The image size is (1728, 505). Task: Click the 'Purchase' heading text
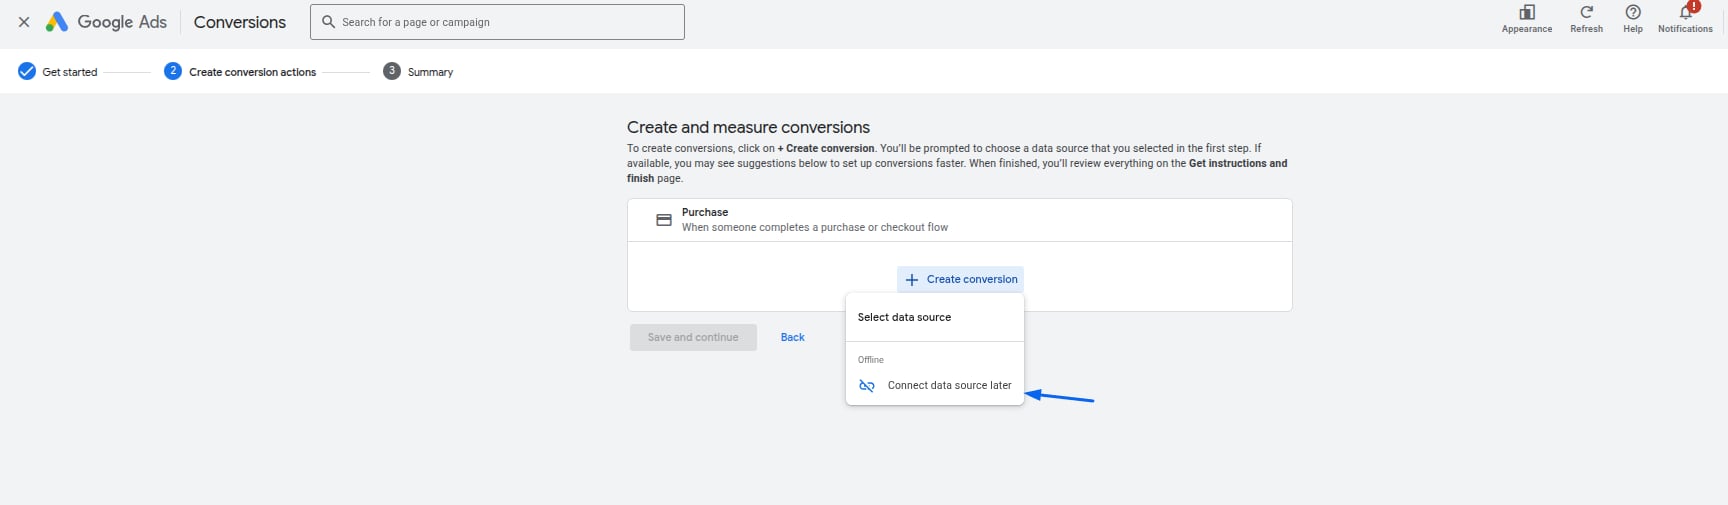pyautogui.click(x=705, y=212)
